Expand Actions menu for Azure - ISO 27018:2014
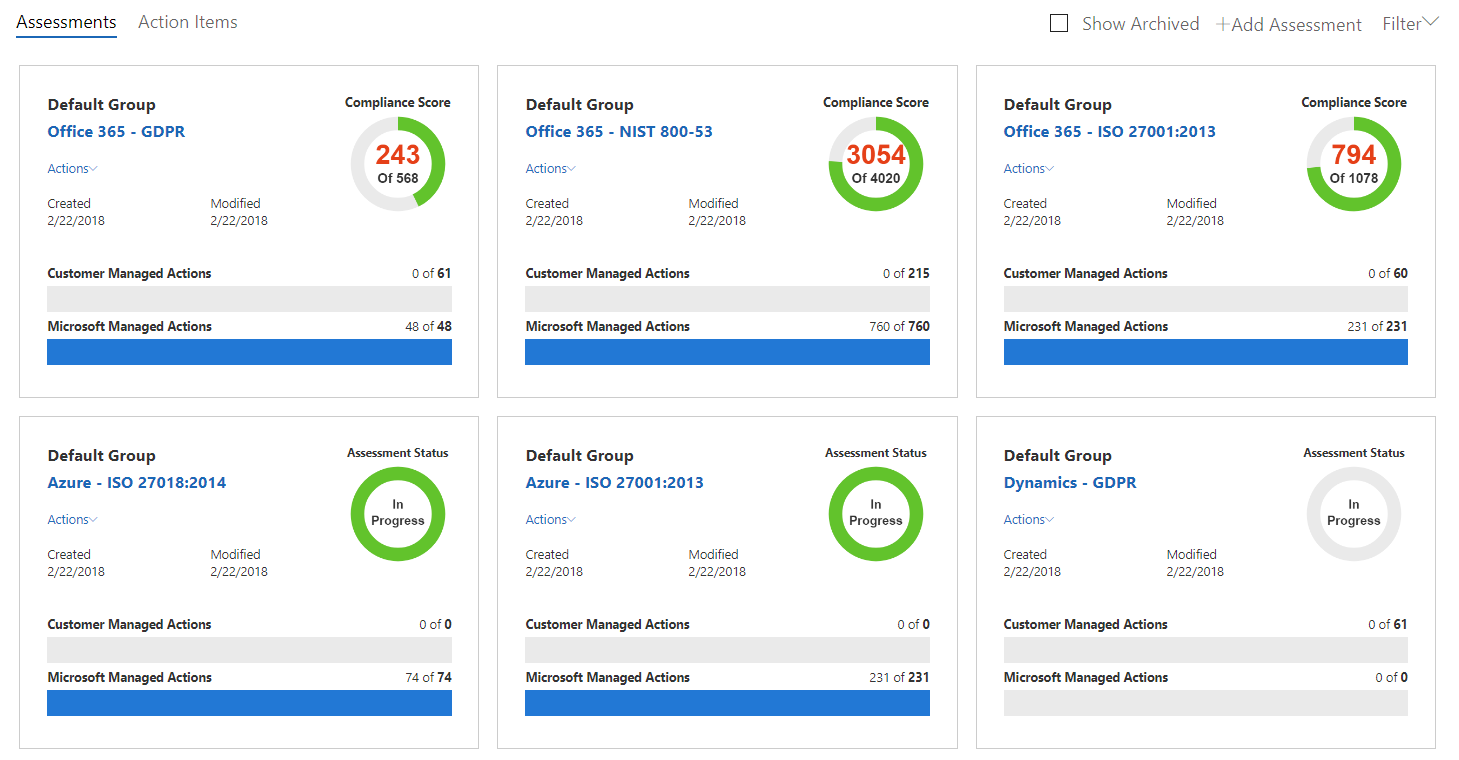Image resolution: width=1459 pixels, height=760 pixels. point(73,519)
